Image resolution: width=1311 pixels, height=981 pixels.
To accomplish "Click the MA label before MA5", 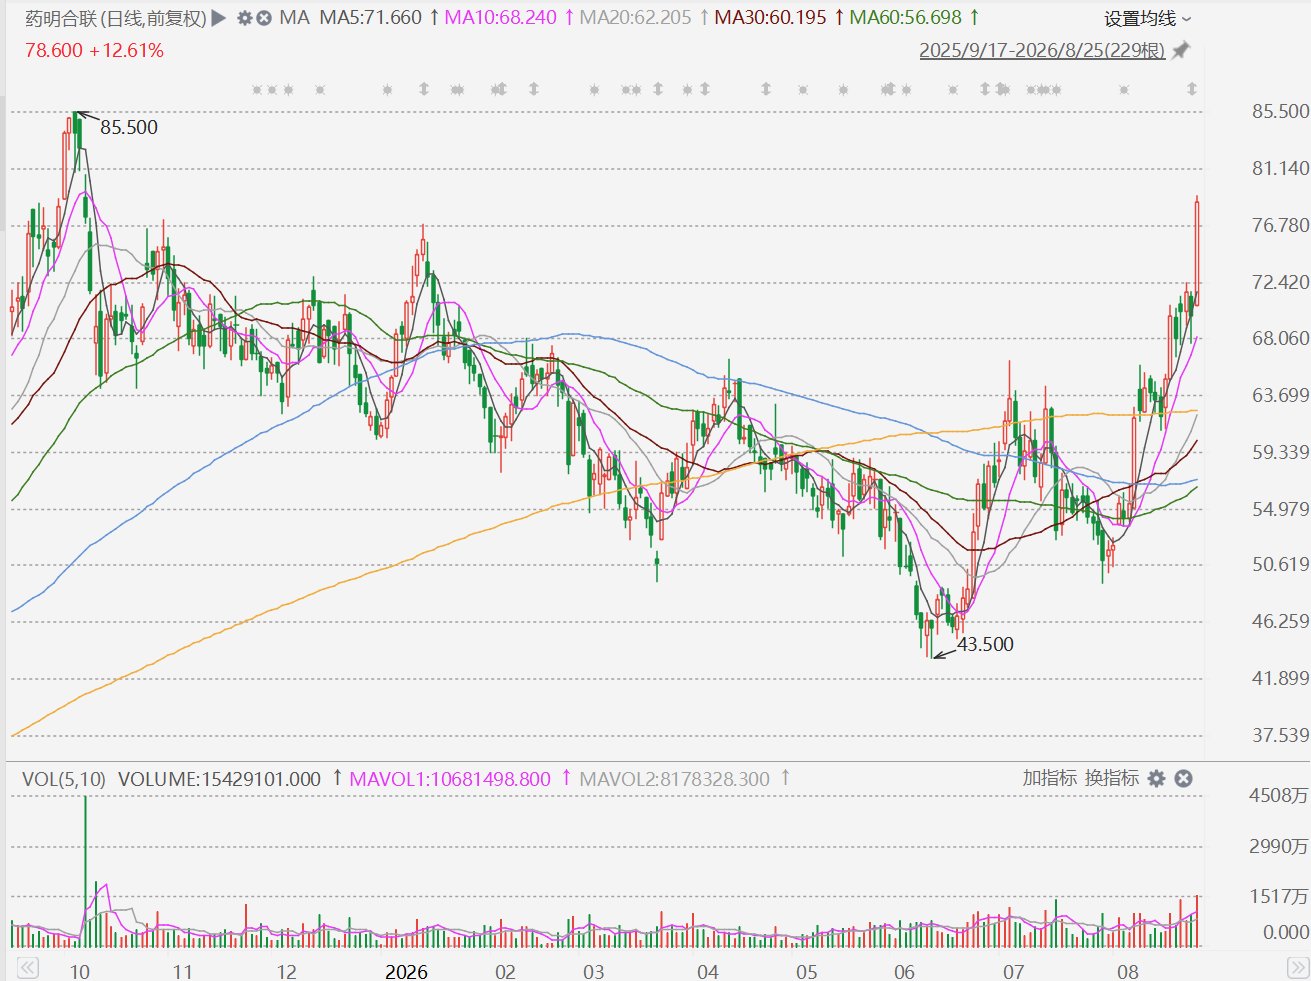I will click(x=294, y=18).
